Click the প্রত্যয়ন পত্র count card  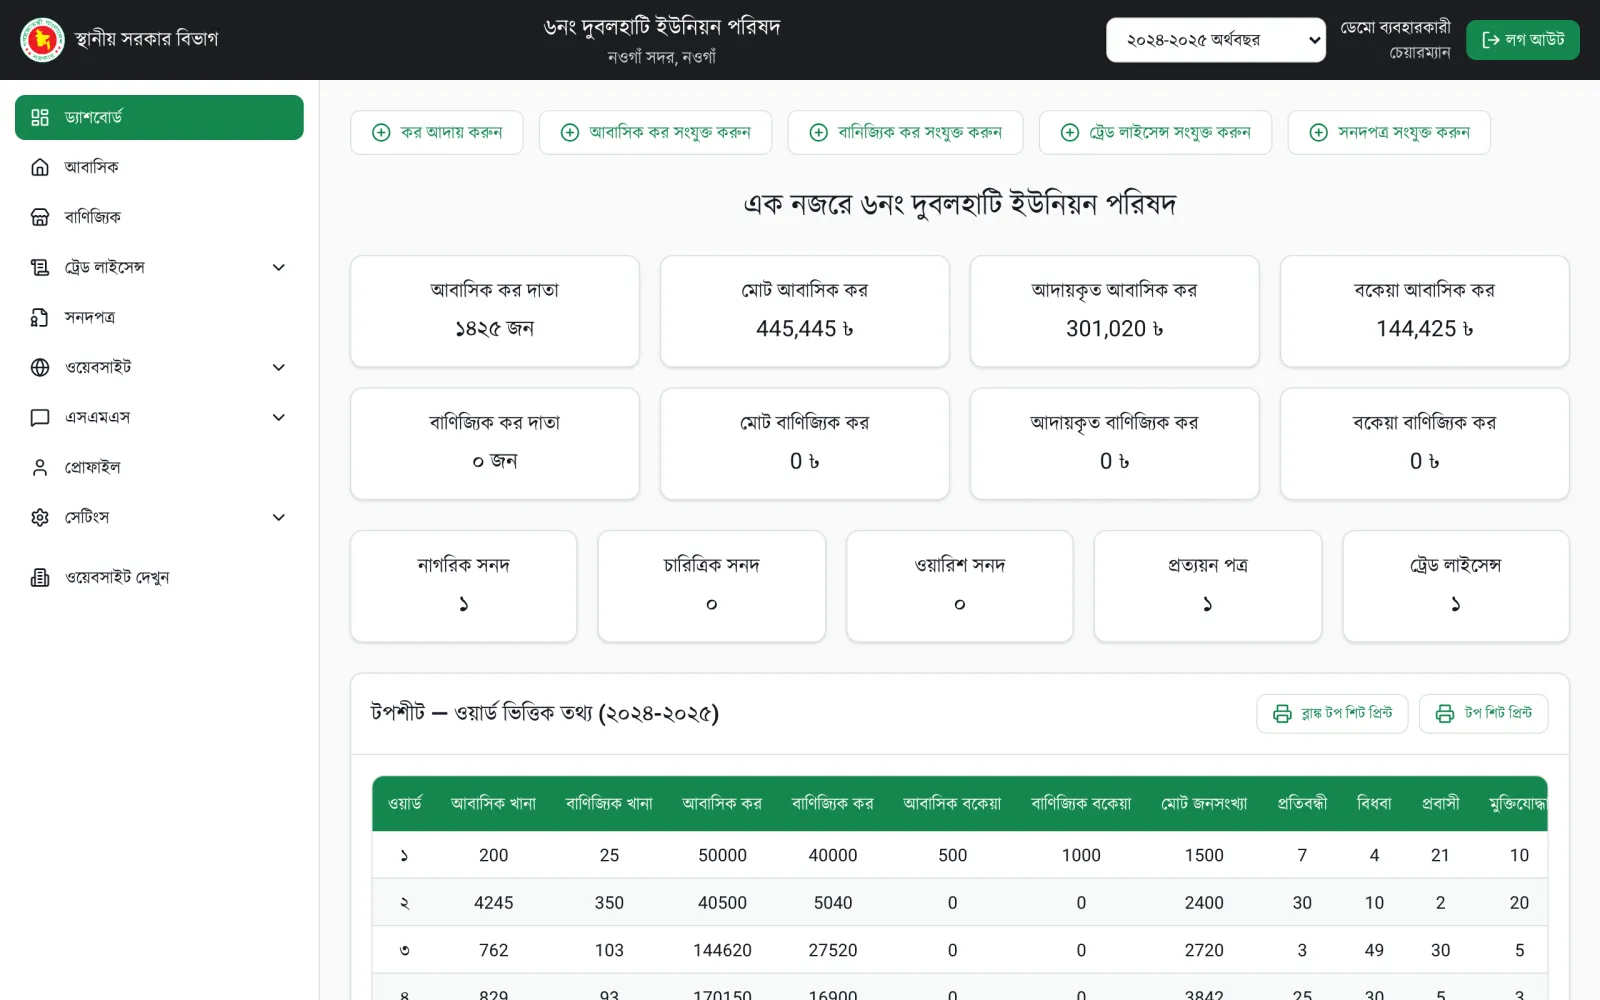pyautogui.click(x=1208, y=586)
